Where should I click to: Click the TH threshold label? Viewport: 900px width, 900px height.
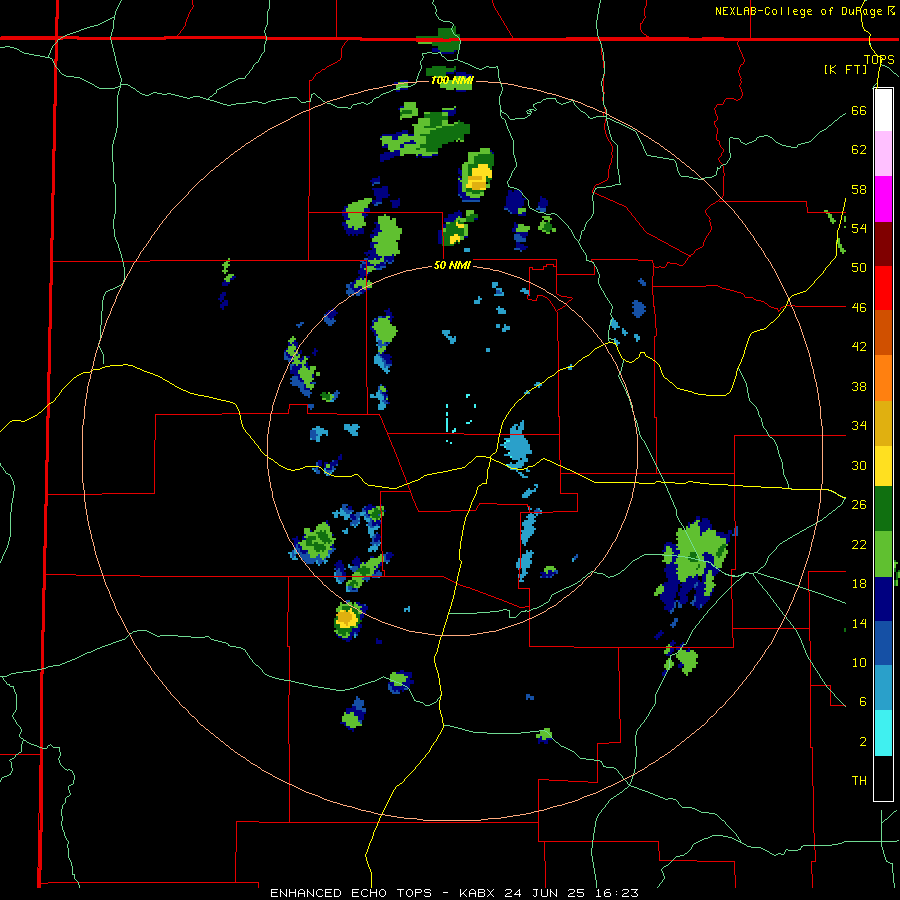pos(859,781)
